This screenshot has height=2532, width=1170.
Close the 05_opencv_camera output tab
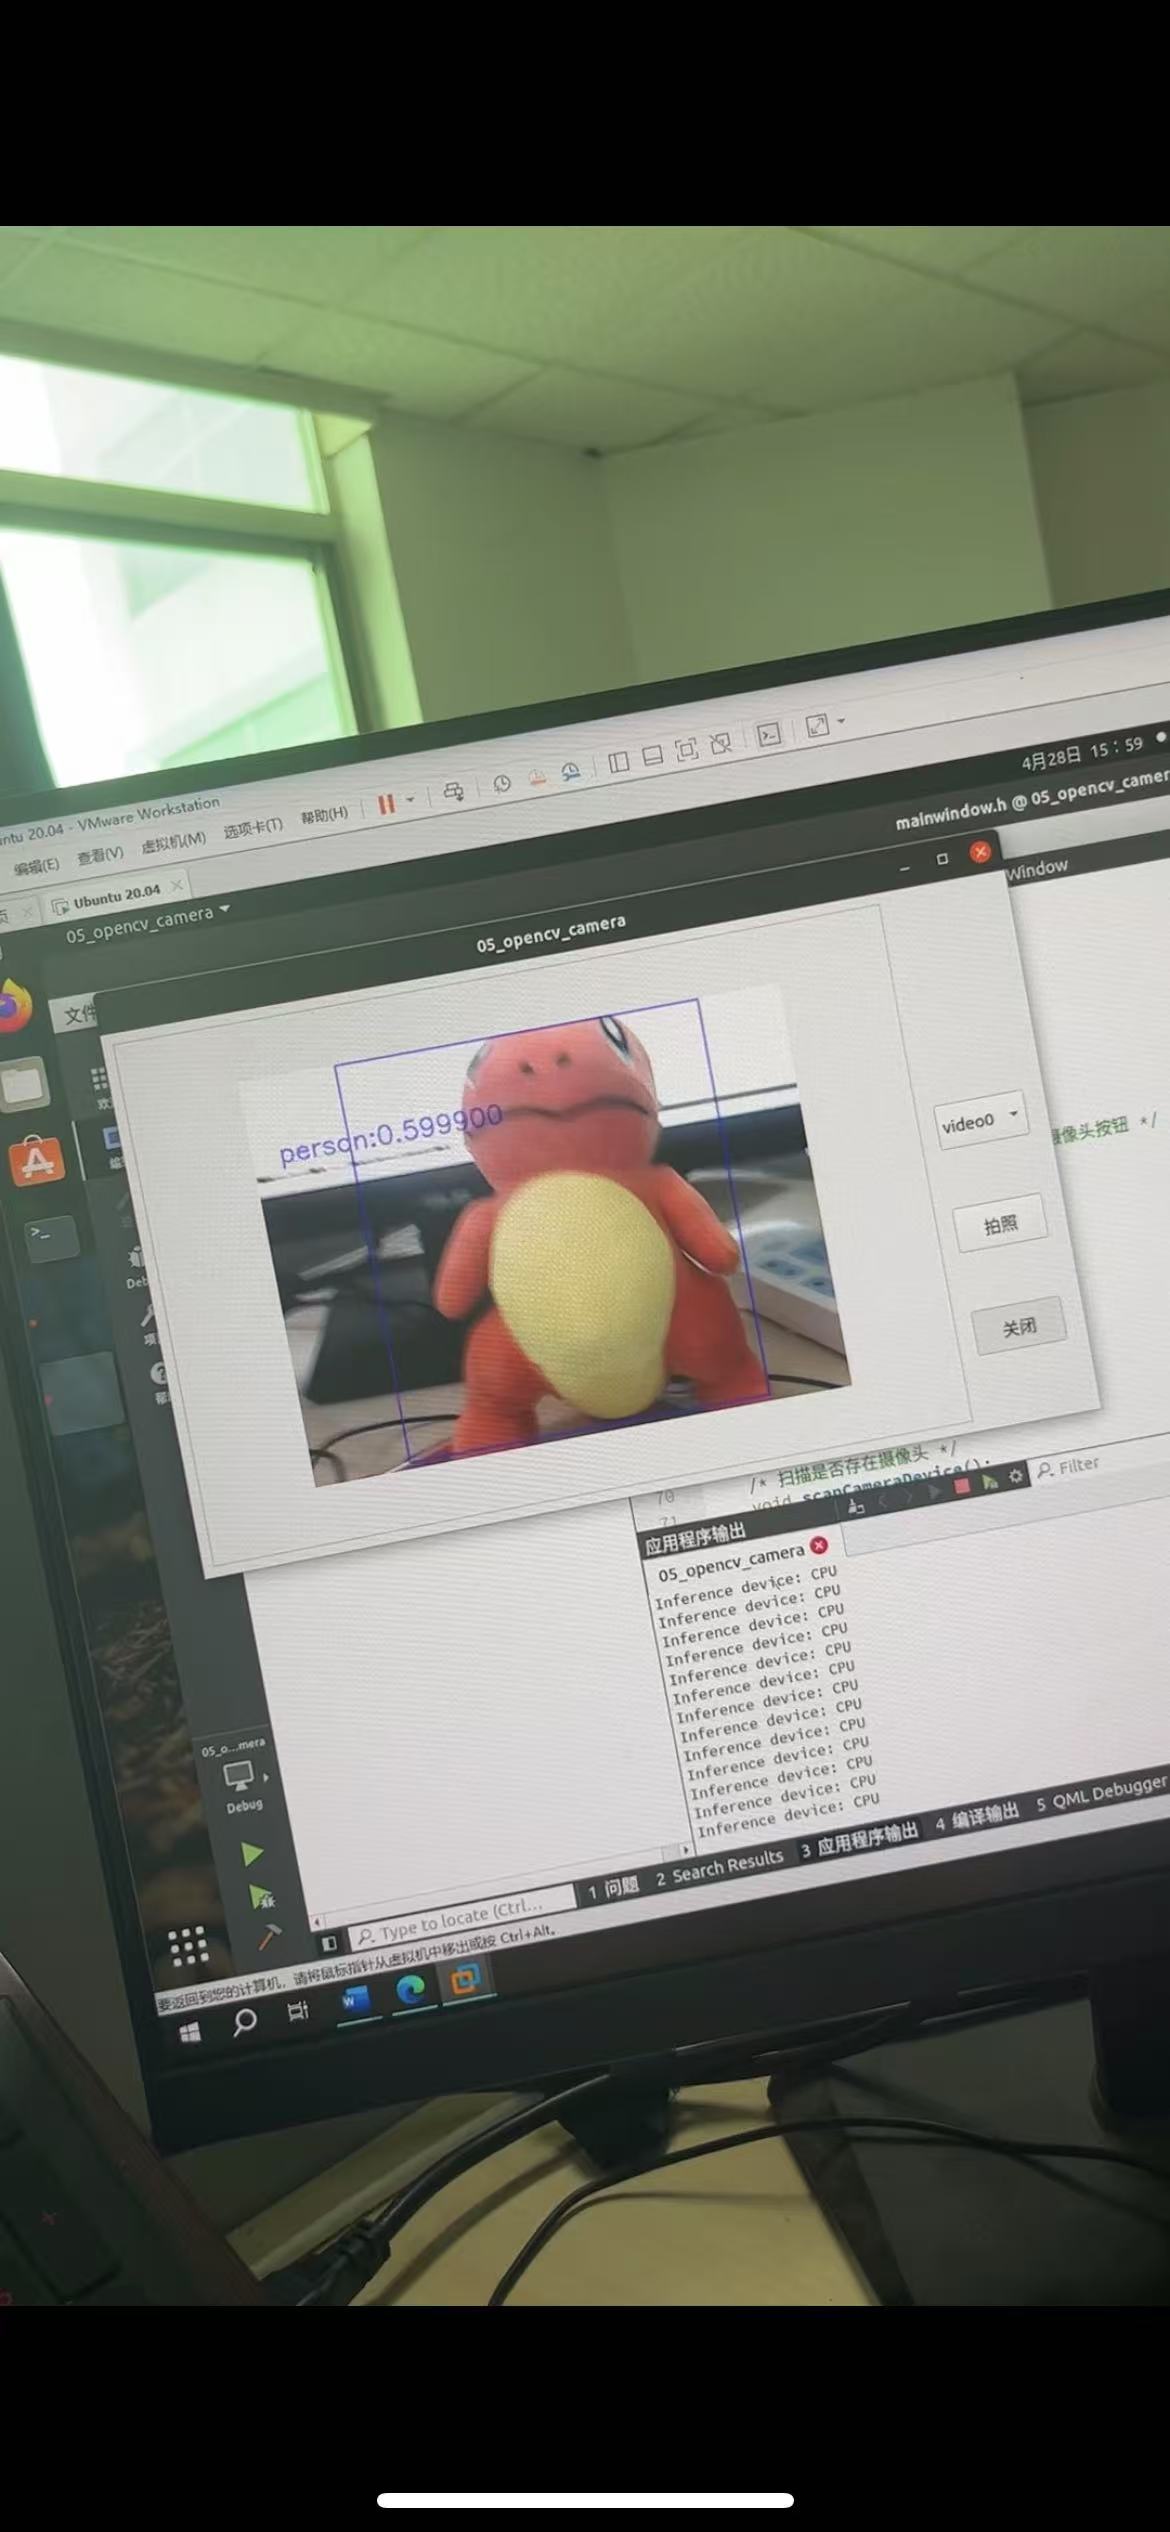[820, 1545]
